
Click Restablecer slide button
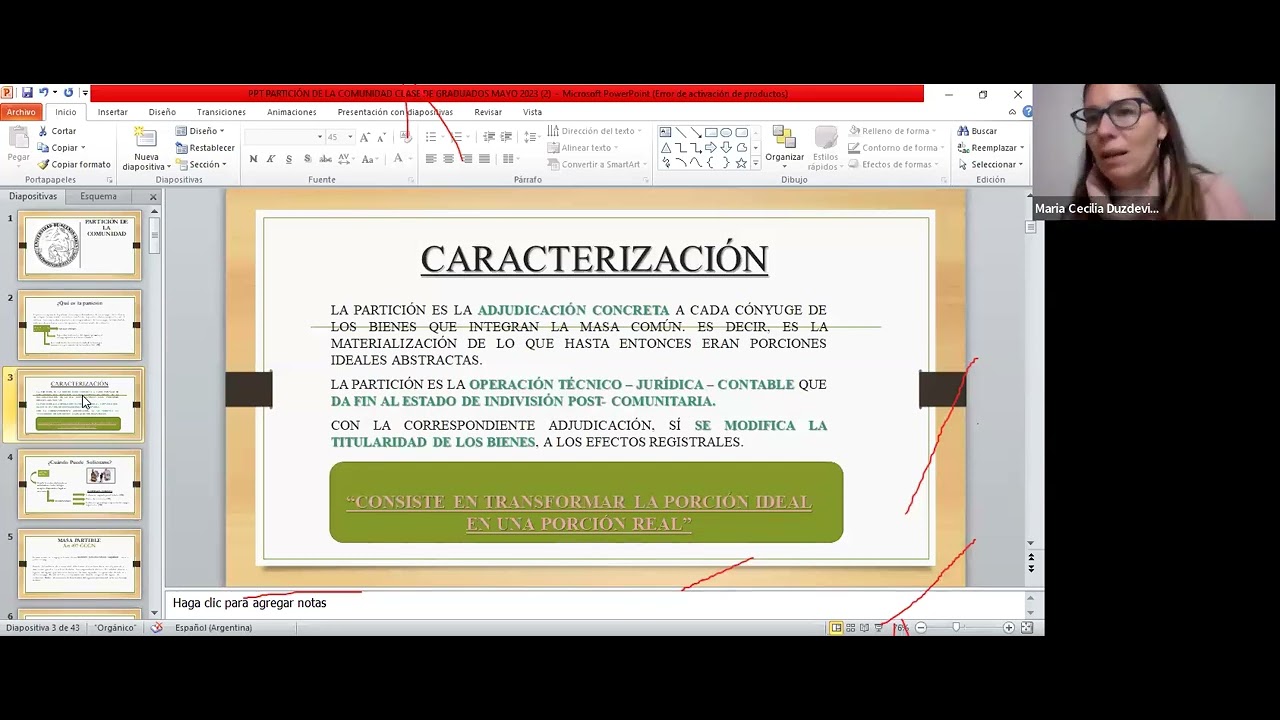pyautogui.click(x=205, y=148)
